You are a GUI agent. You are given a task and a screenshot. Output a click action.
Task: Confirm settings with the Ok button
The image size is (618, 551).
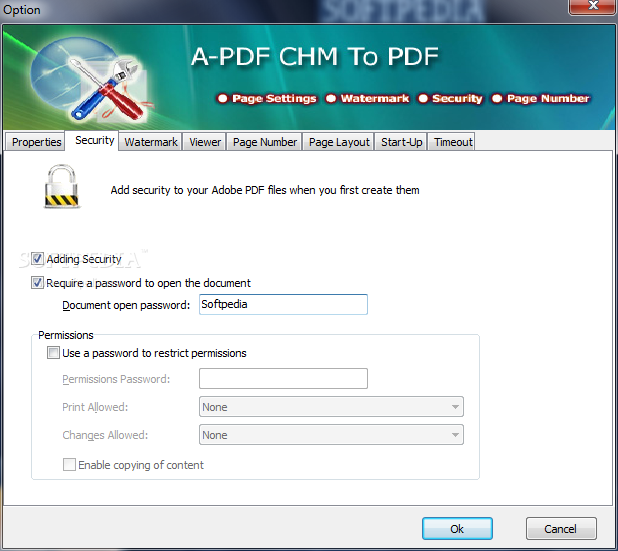point(457,529)
